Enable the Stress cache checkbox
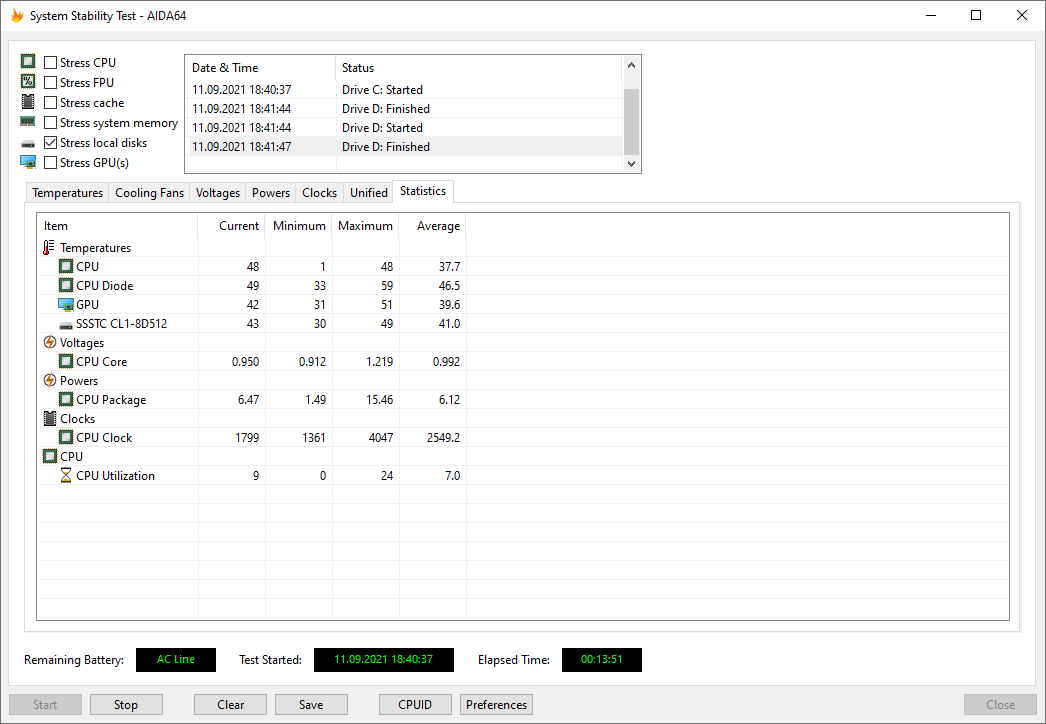This screenshot has width=1046, height=724. coord(50,102)
